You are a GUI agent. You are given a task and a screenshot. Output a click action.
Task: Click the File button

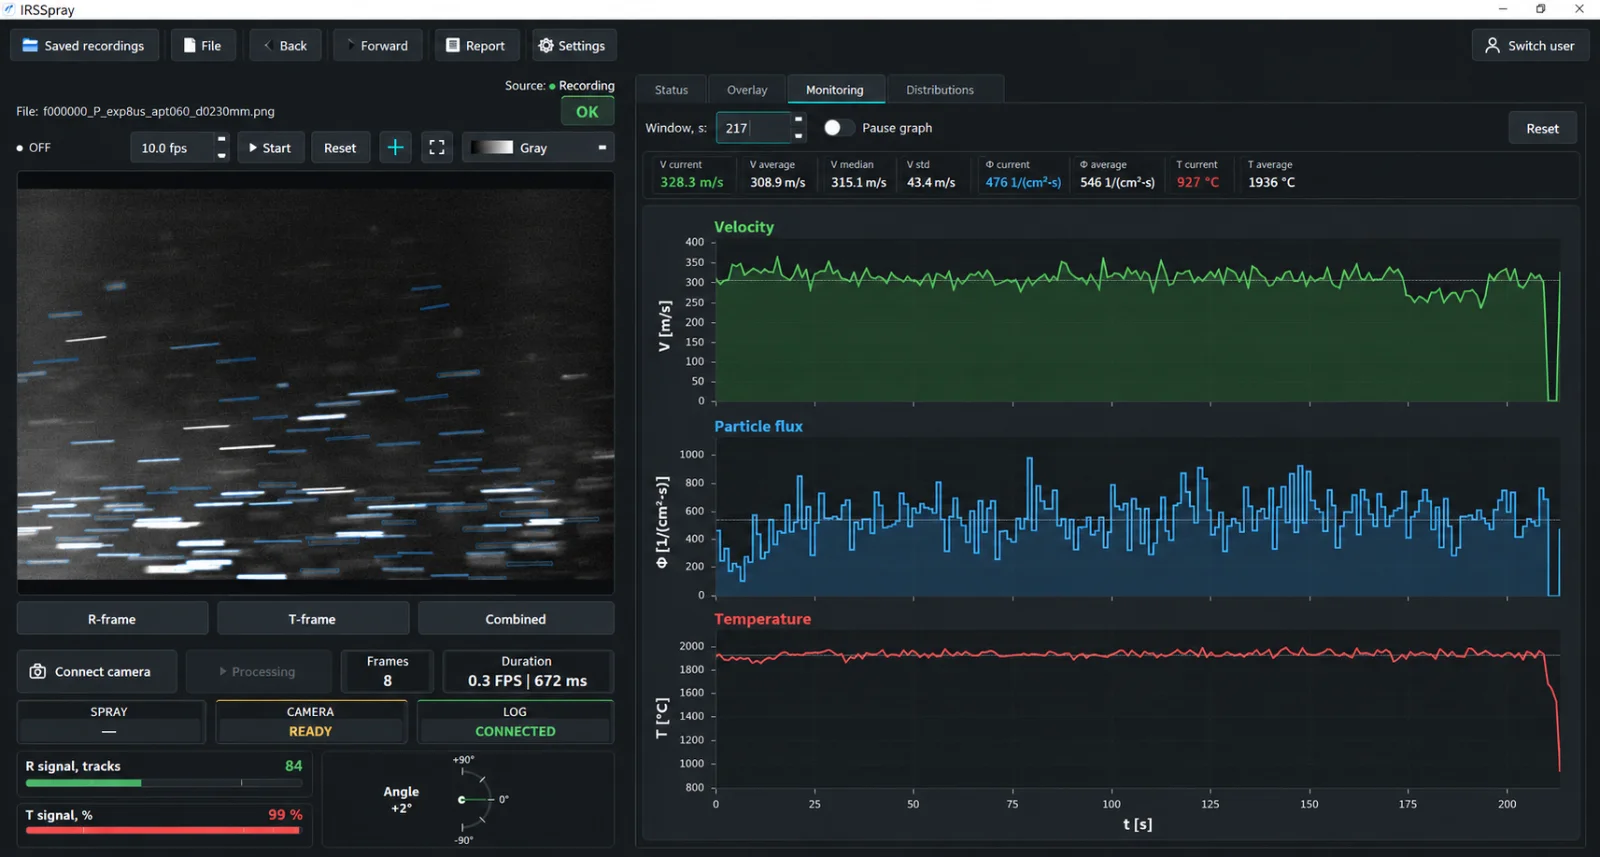[203, 46]
